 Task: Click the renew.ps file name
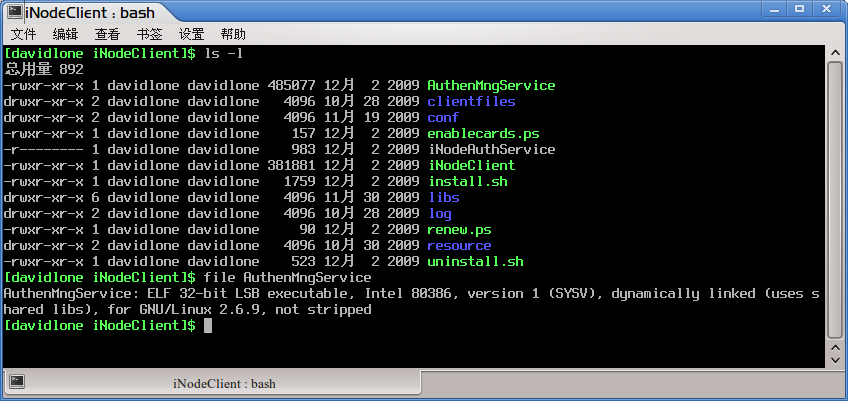459,229
